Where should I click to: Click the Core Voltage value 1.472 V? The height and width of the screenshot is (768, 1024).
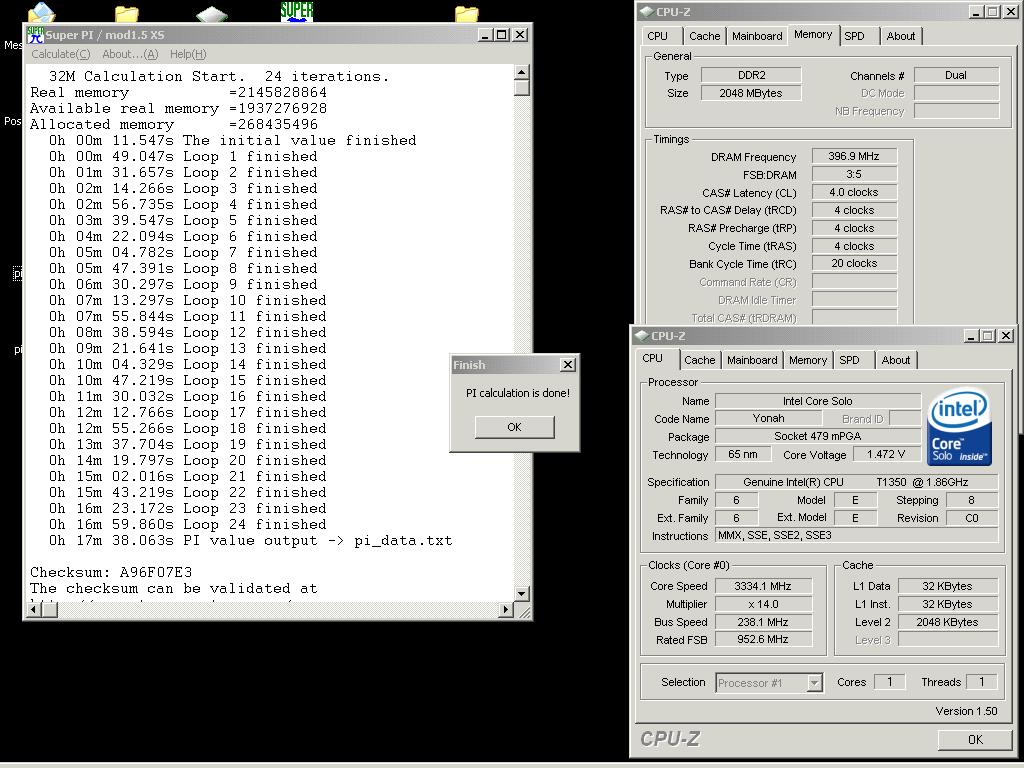886,454
